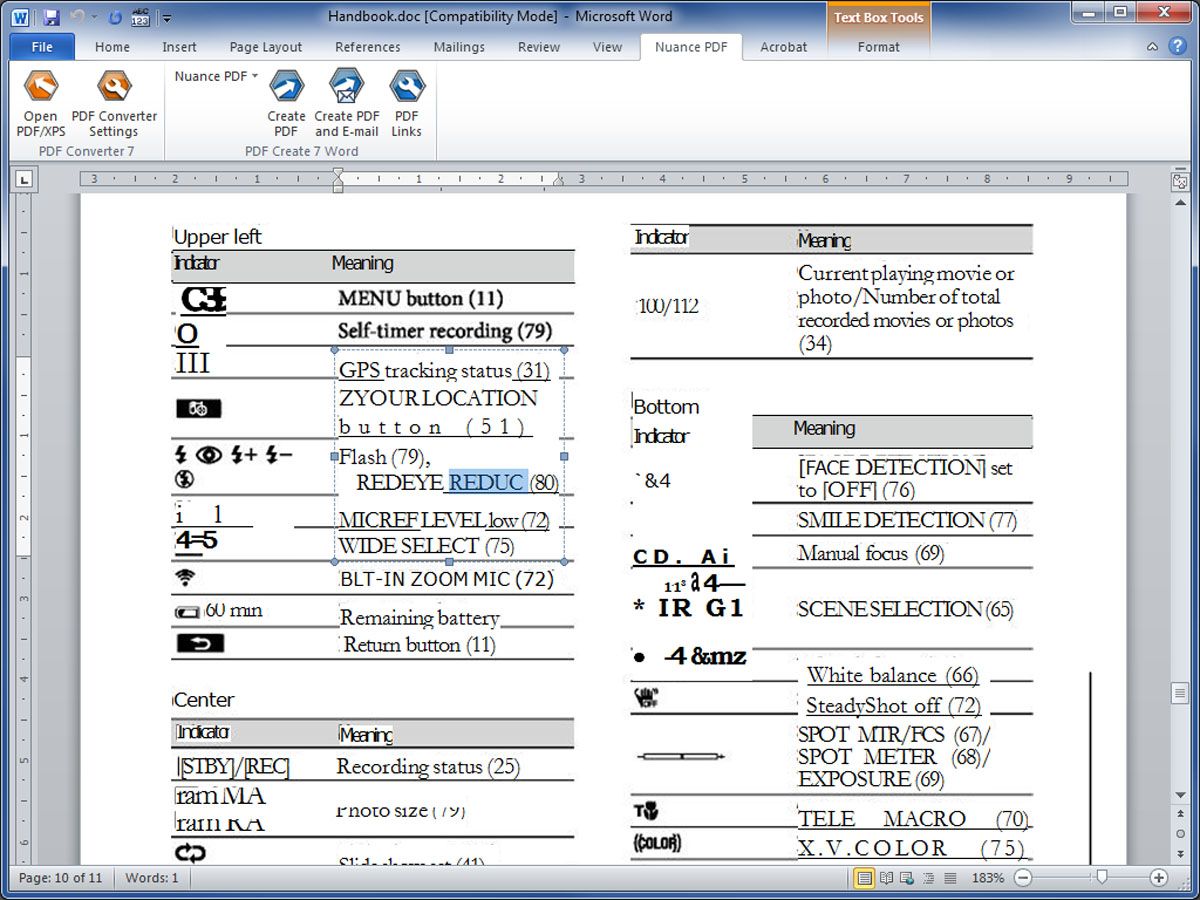Click the Upper left heading

(x=217, y=237)
